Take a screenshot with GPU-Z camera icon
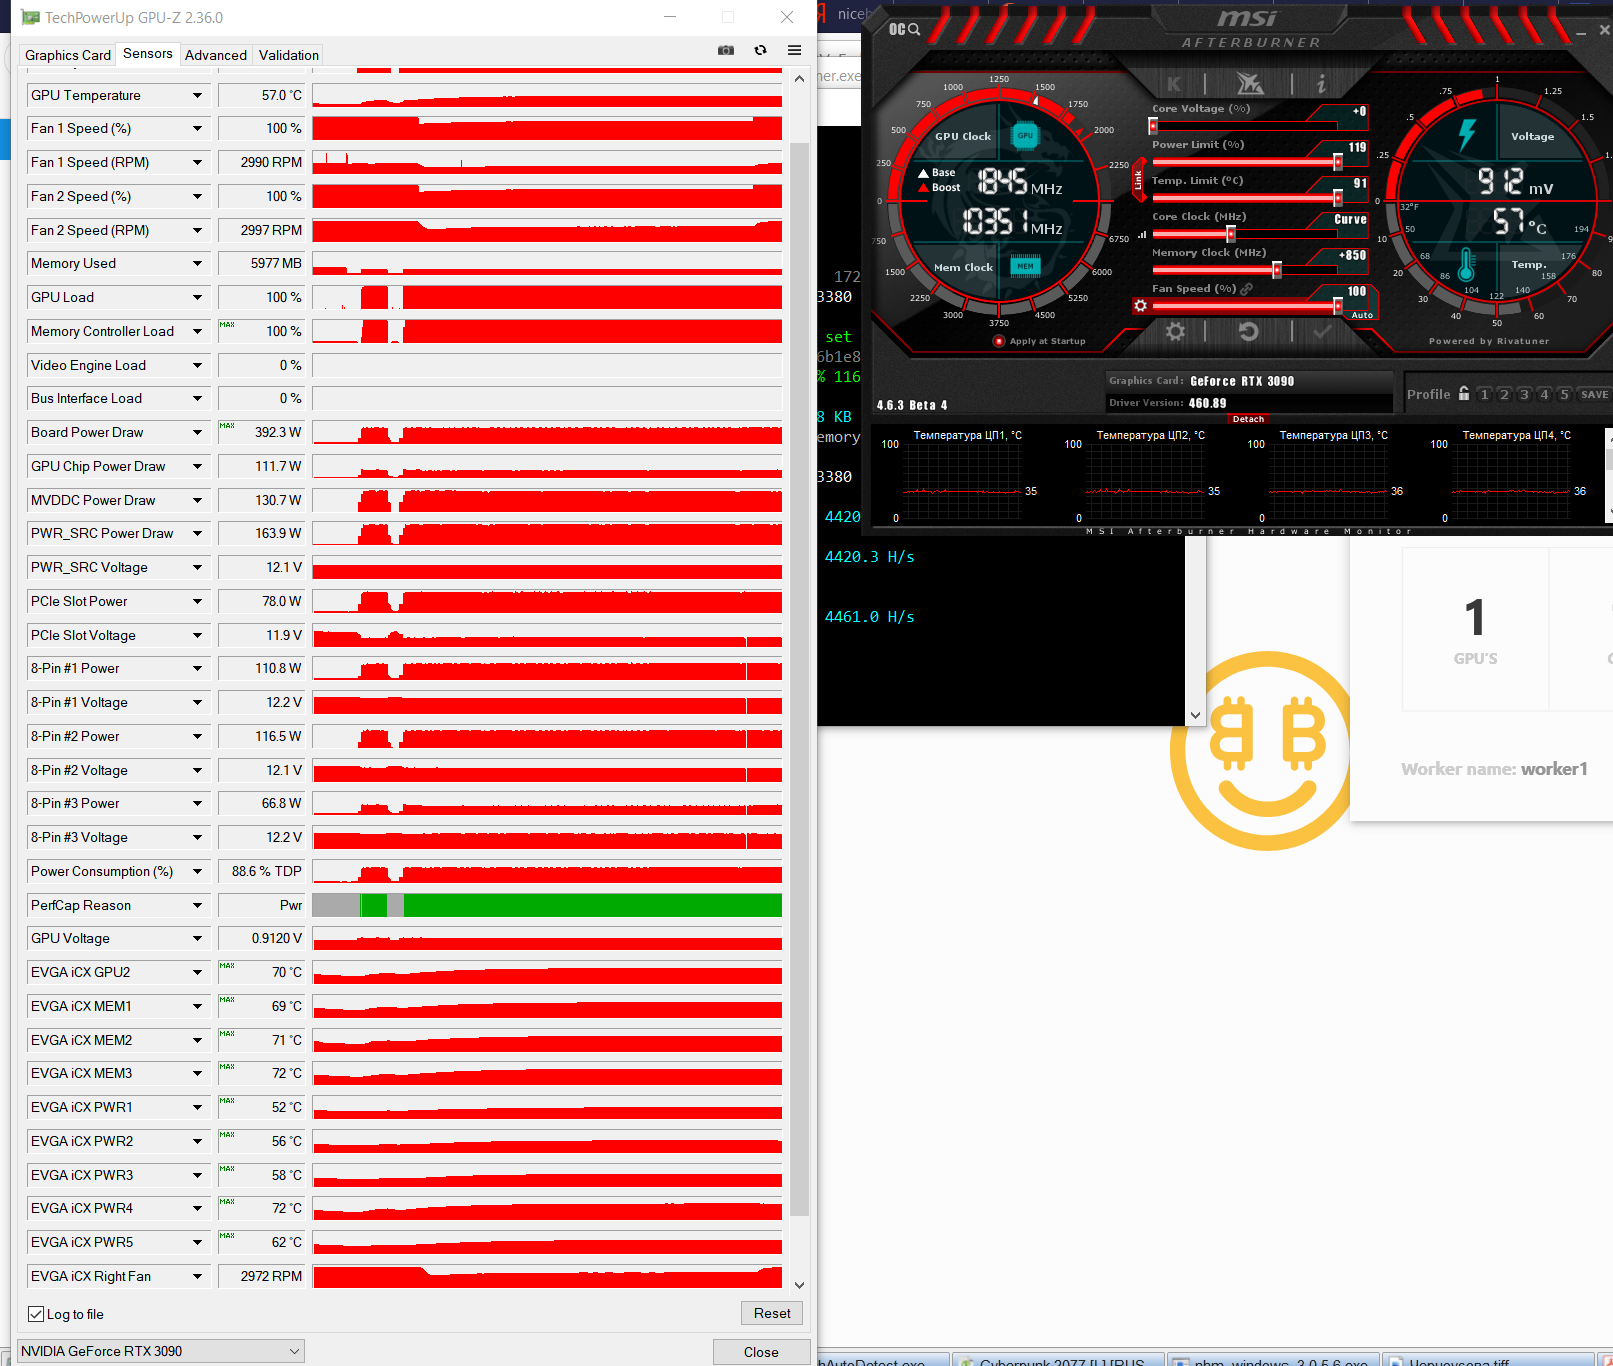 click(726, 50)
